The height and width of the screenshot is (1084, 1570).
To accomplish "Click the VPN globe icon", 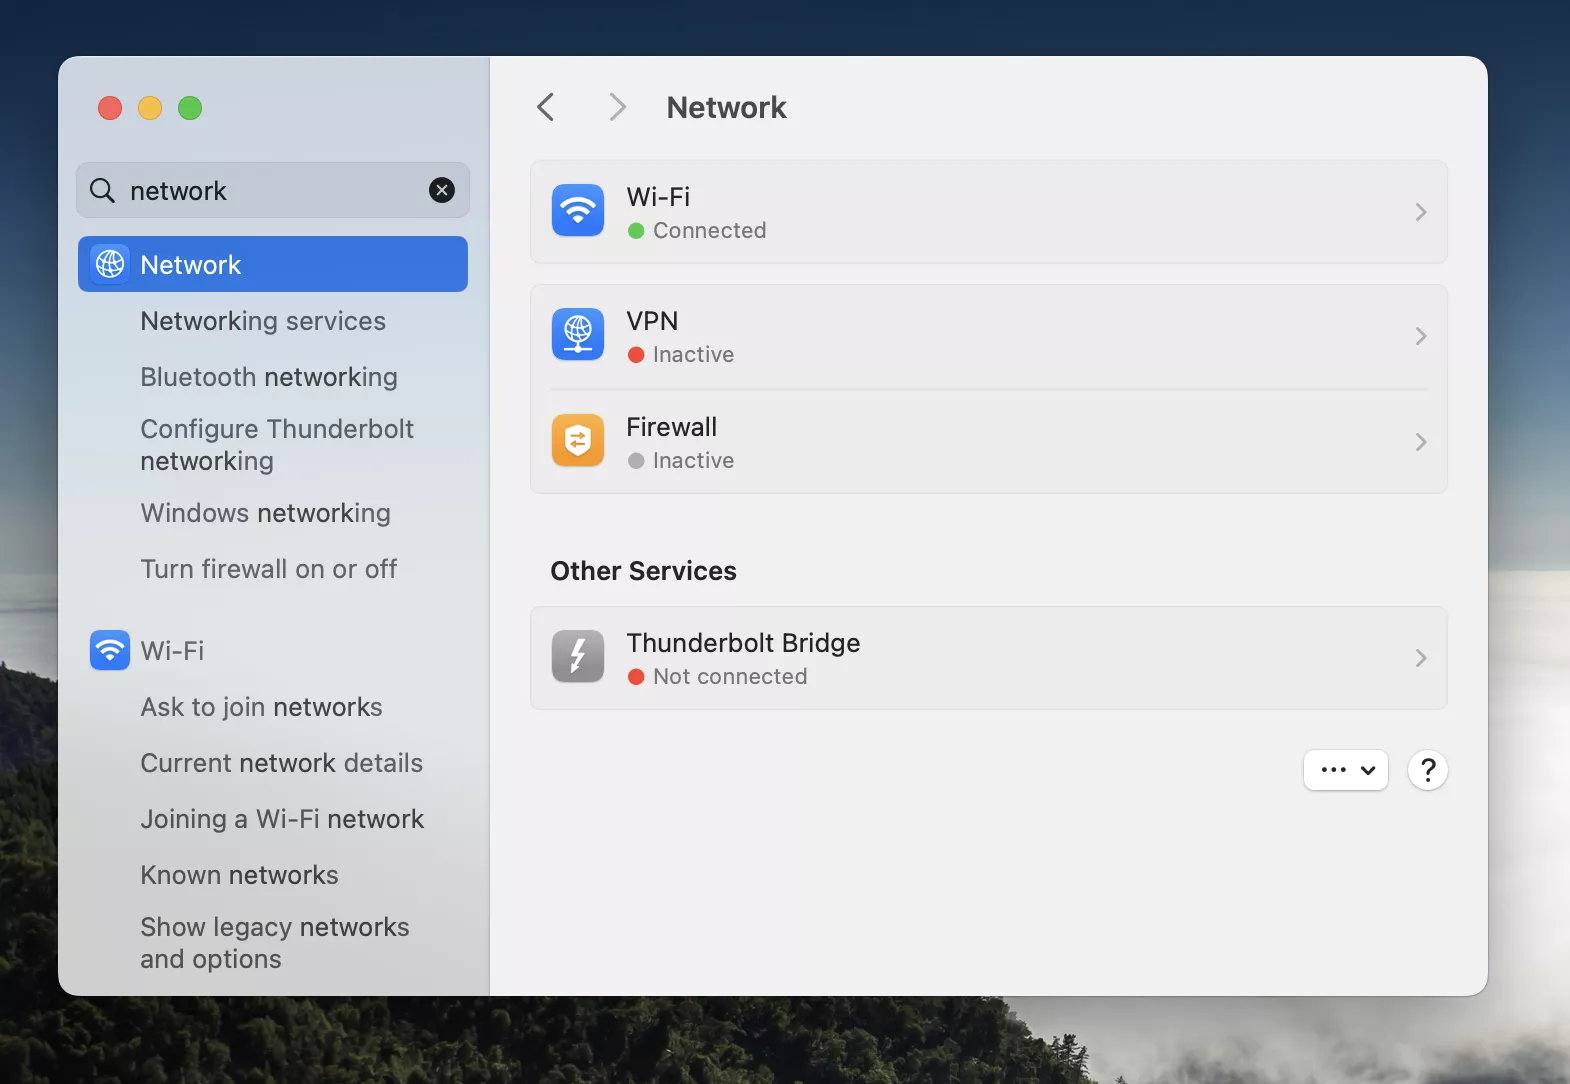I will [578, 335].
